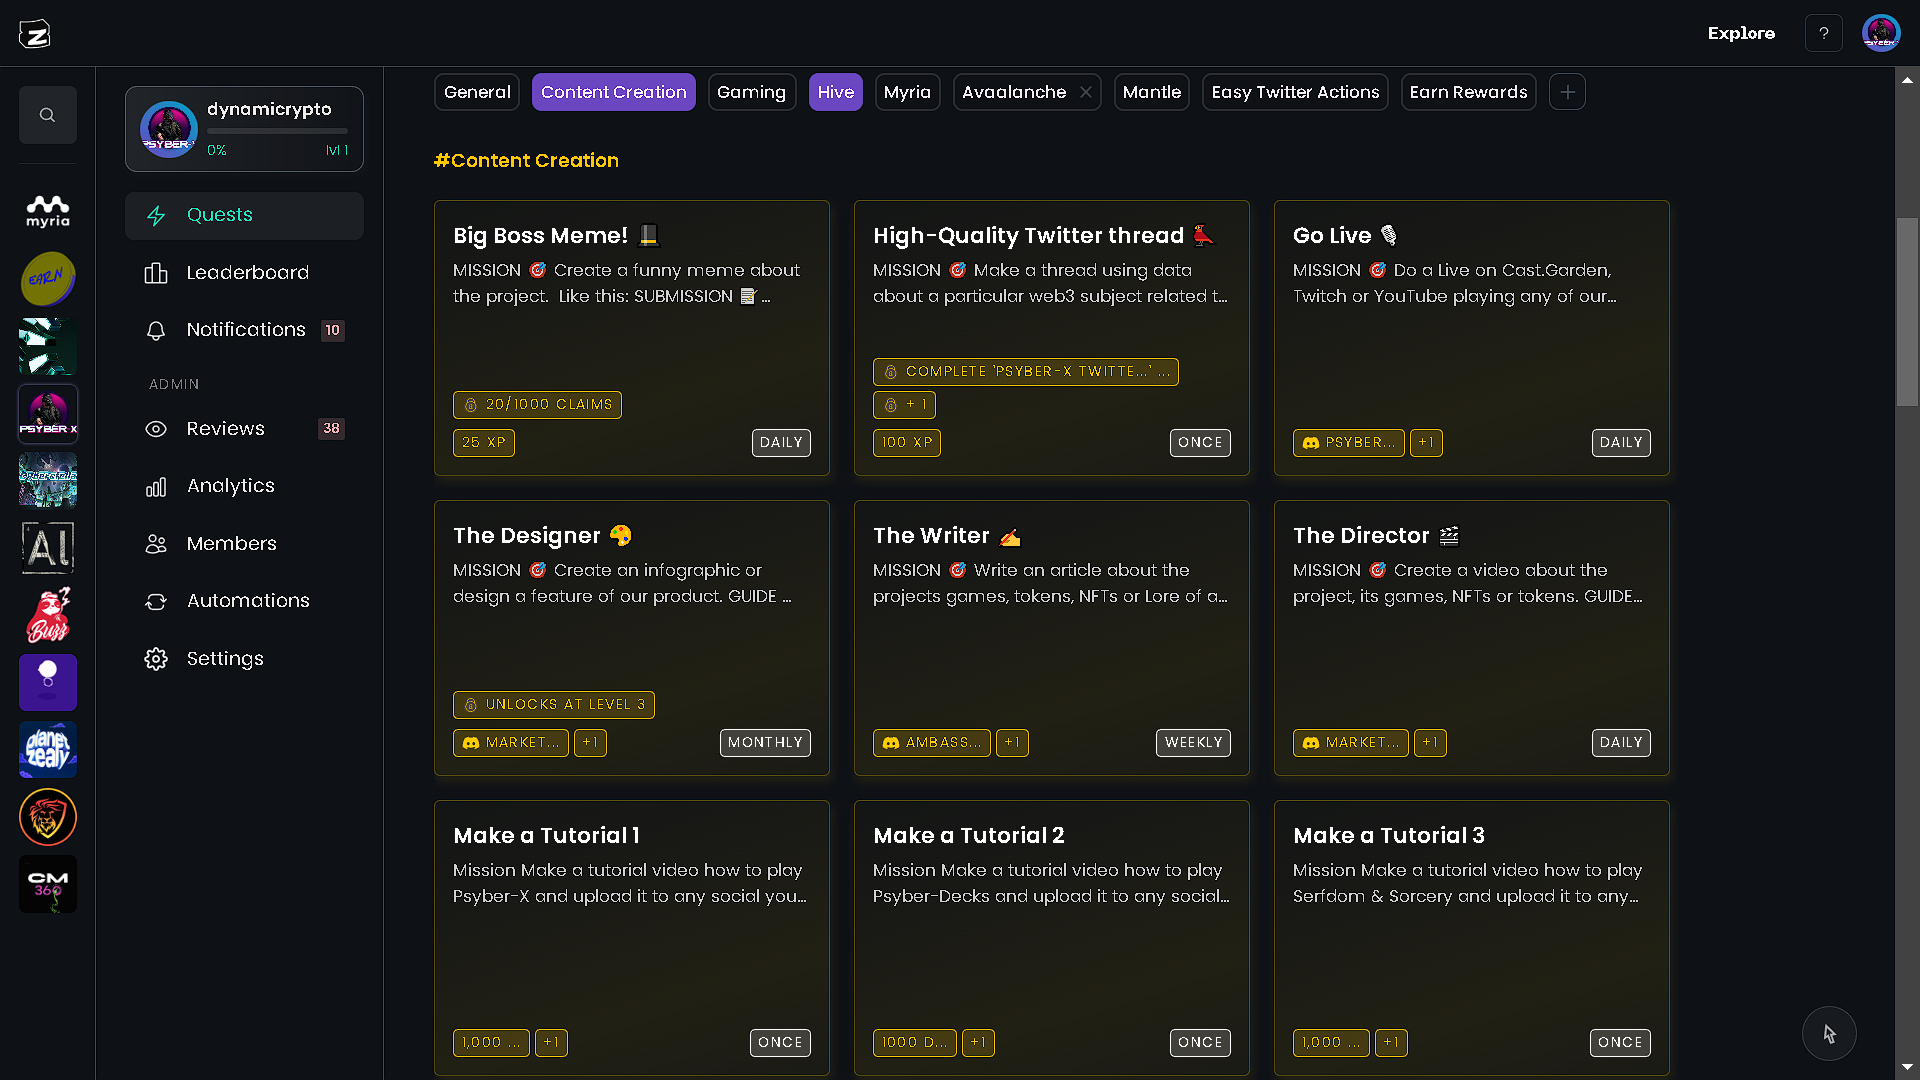Click the scrollbar down arrow
This screenshot has width=1920, height=1080.
coord(1907,1068)
